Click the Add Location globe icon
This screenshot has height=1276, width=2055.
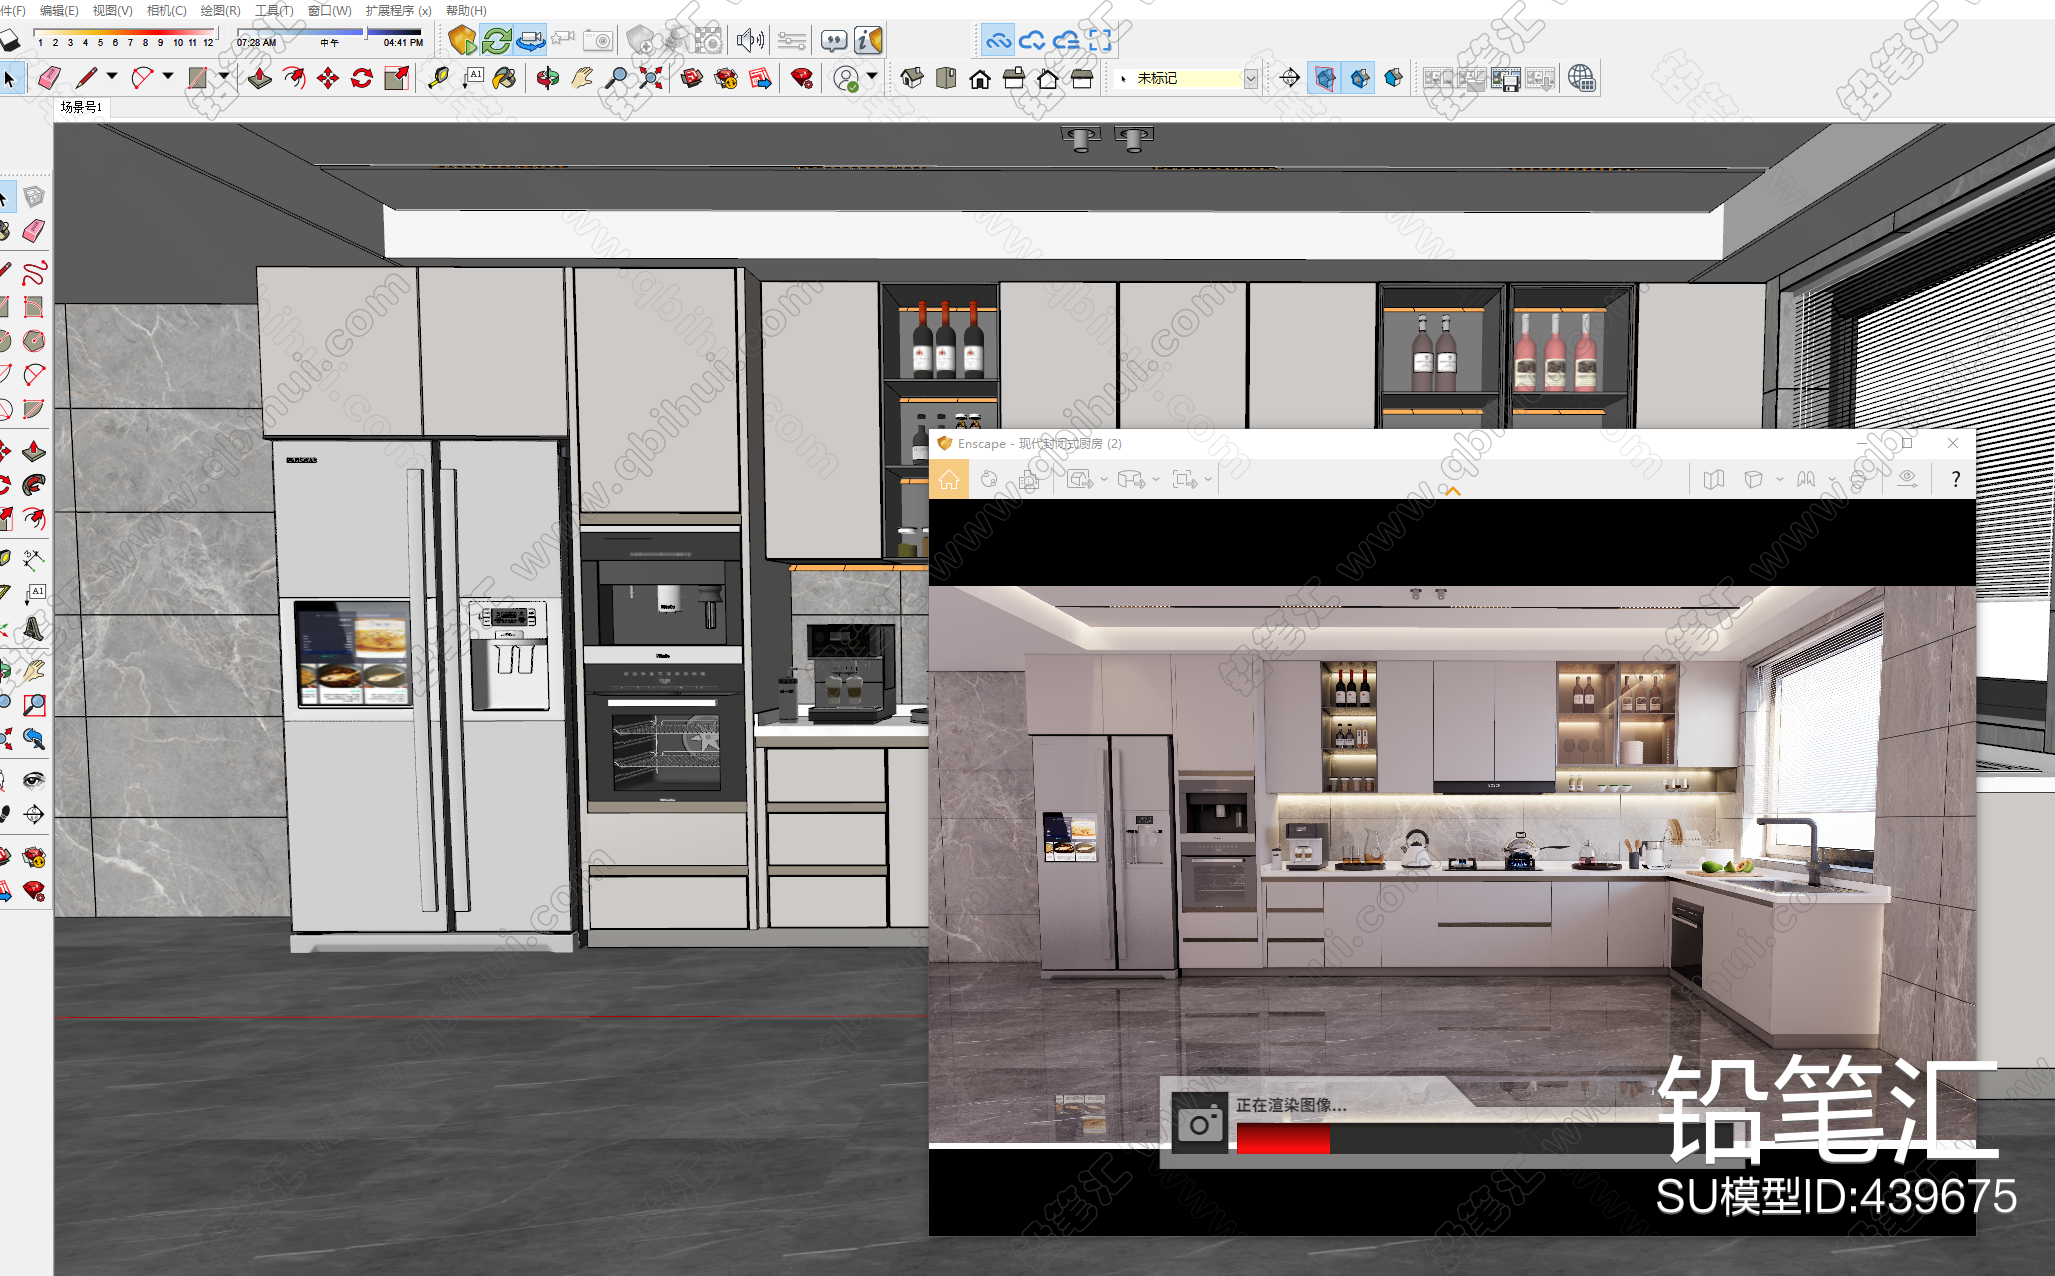coord(1582,78)
